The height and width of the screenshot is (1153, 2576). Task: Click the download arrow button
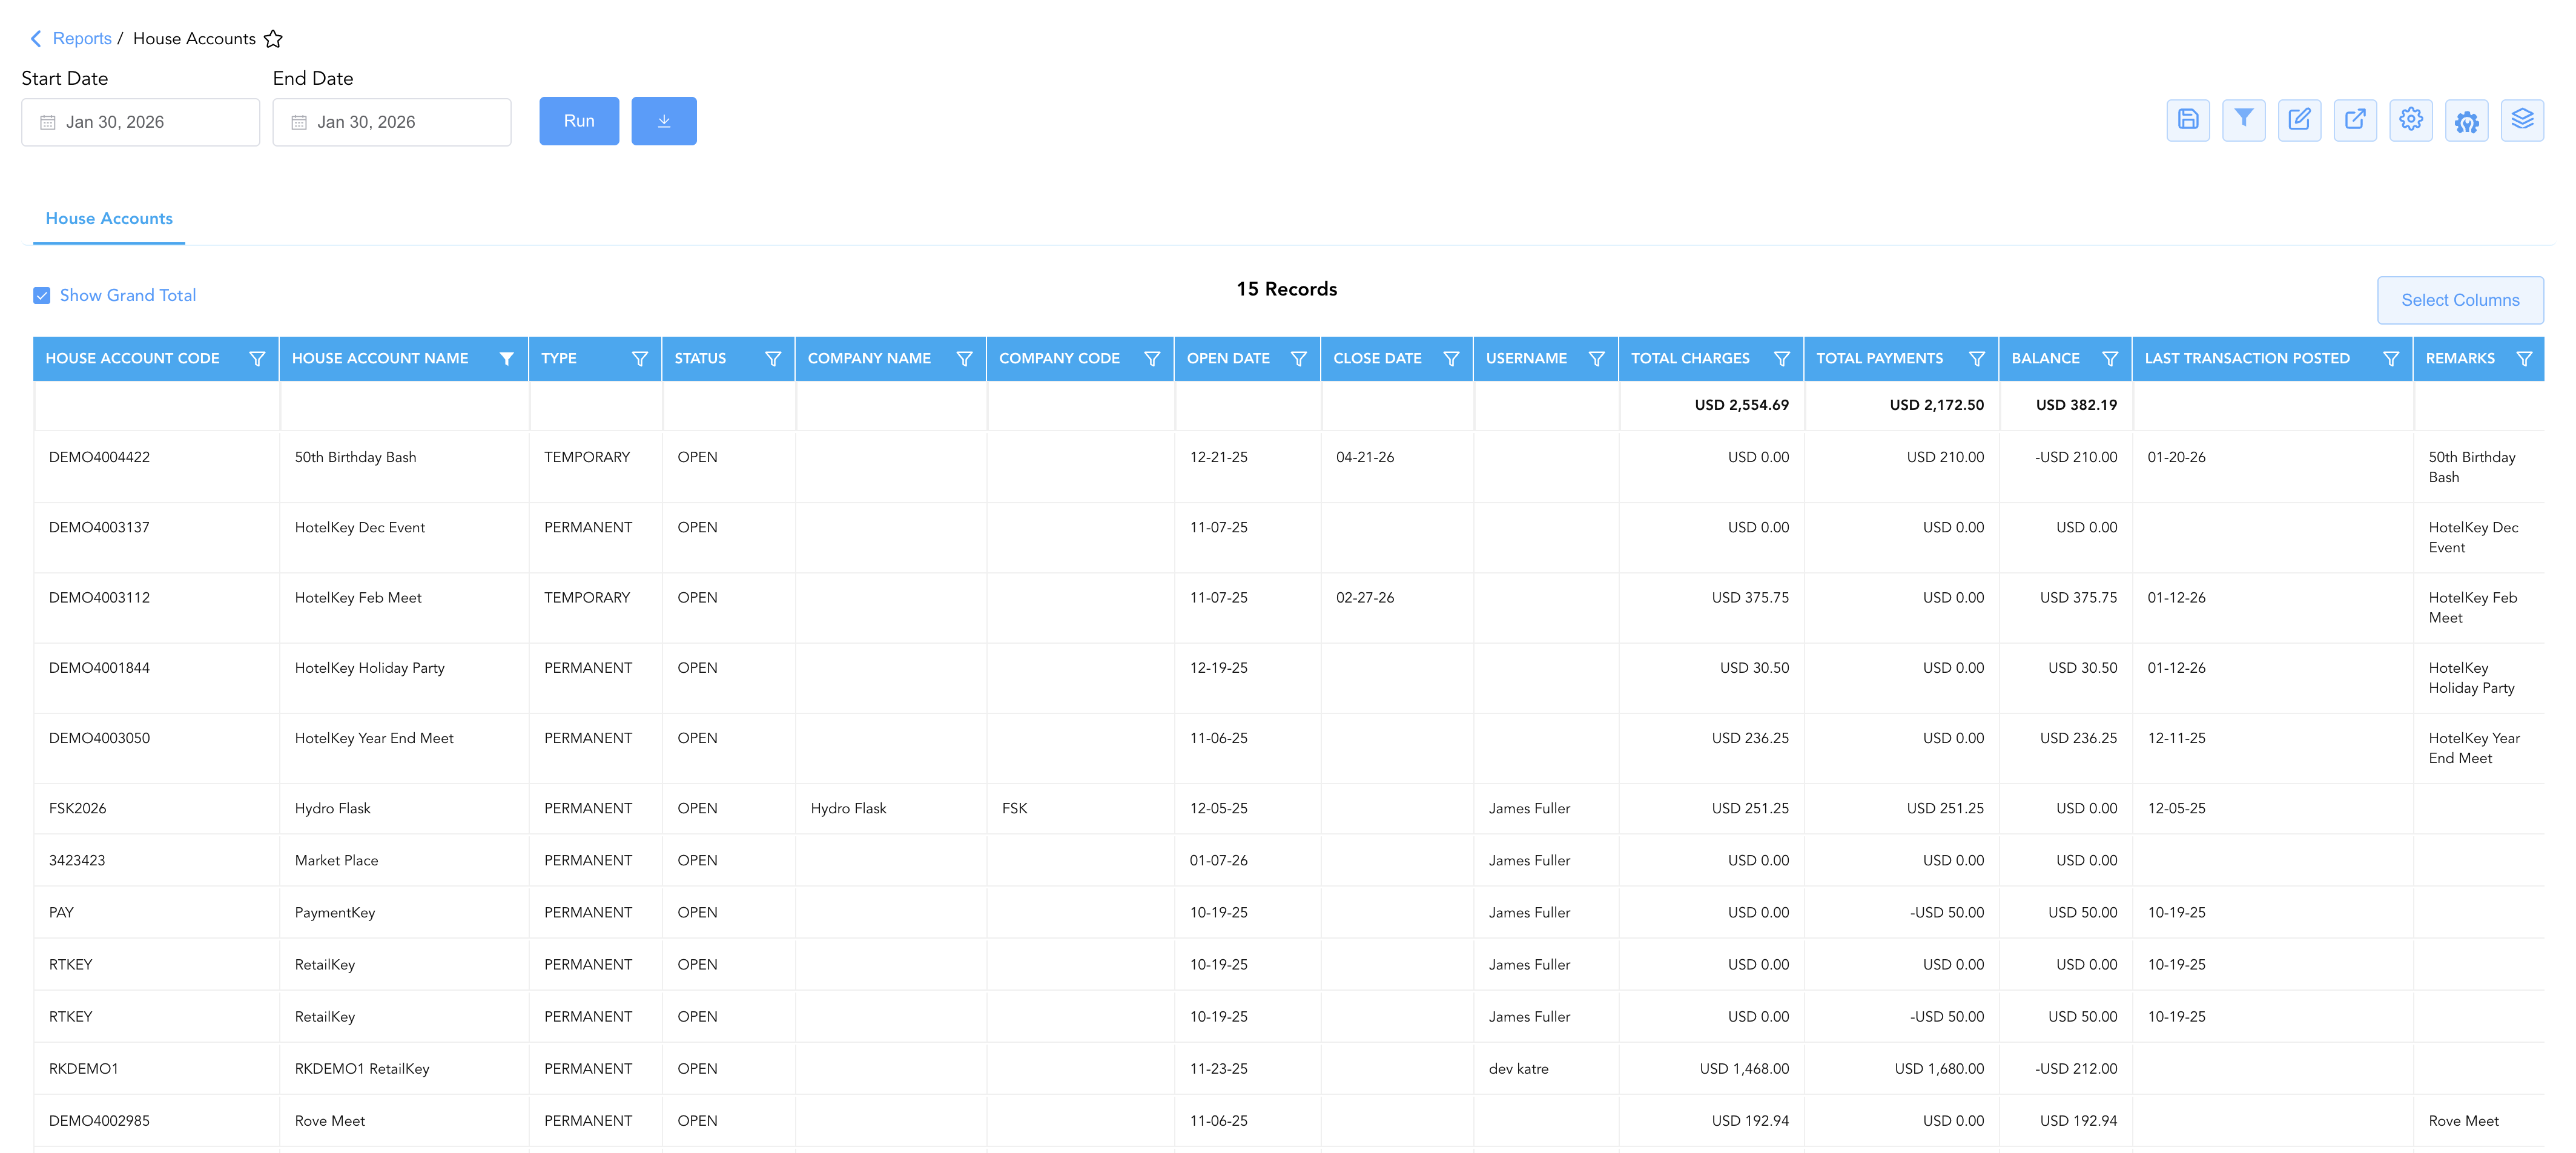664,121
